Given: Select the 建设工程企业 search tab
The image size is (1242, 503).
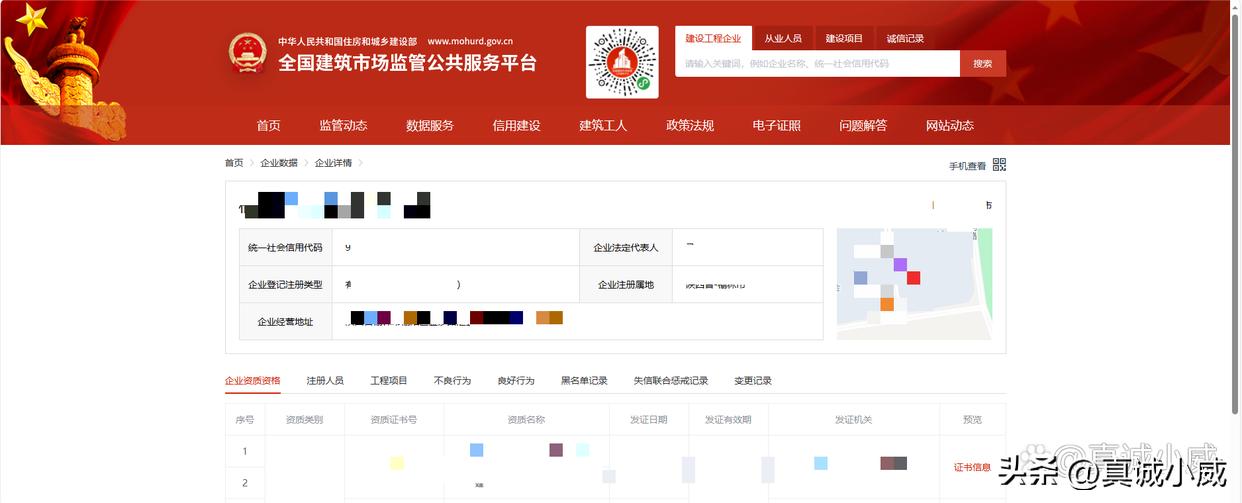Looking at the screenshot, I should coord(713,38).
